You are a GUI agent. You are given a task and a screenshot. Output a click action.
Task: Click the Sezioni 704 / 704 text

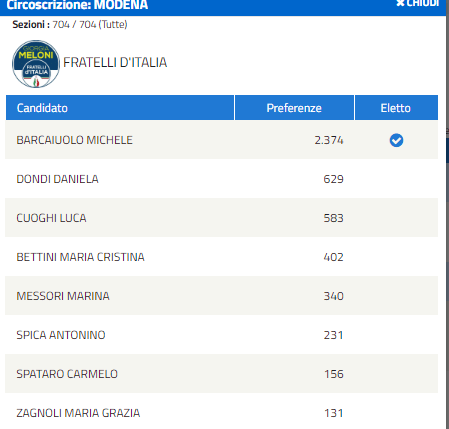tap(70, 24)
